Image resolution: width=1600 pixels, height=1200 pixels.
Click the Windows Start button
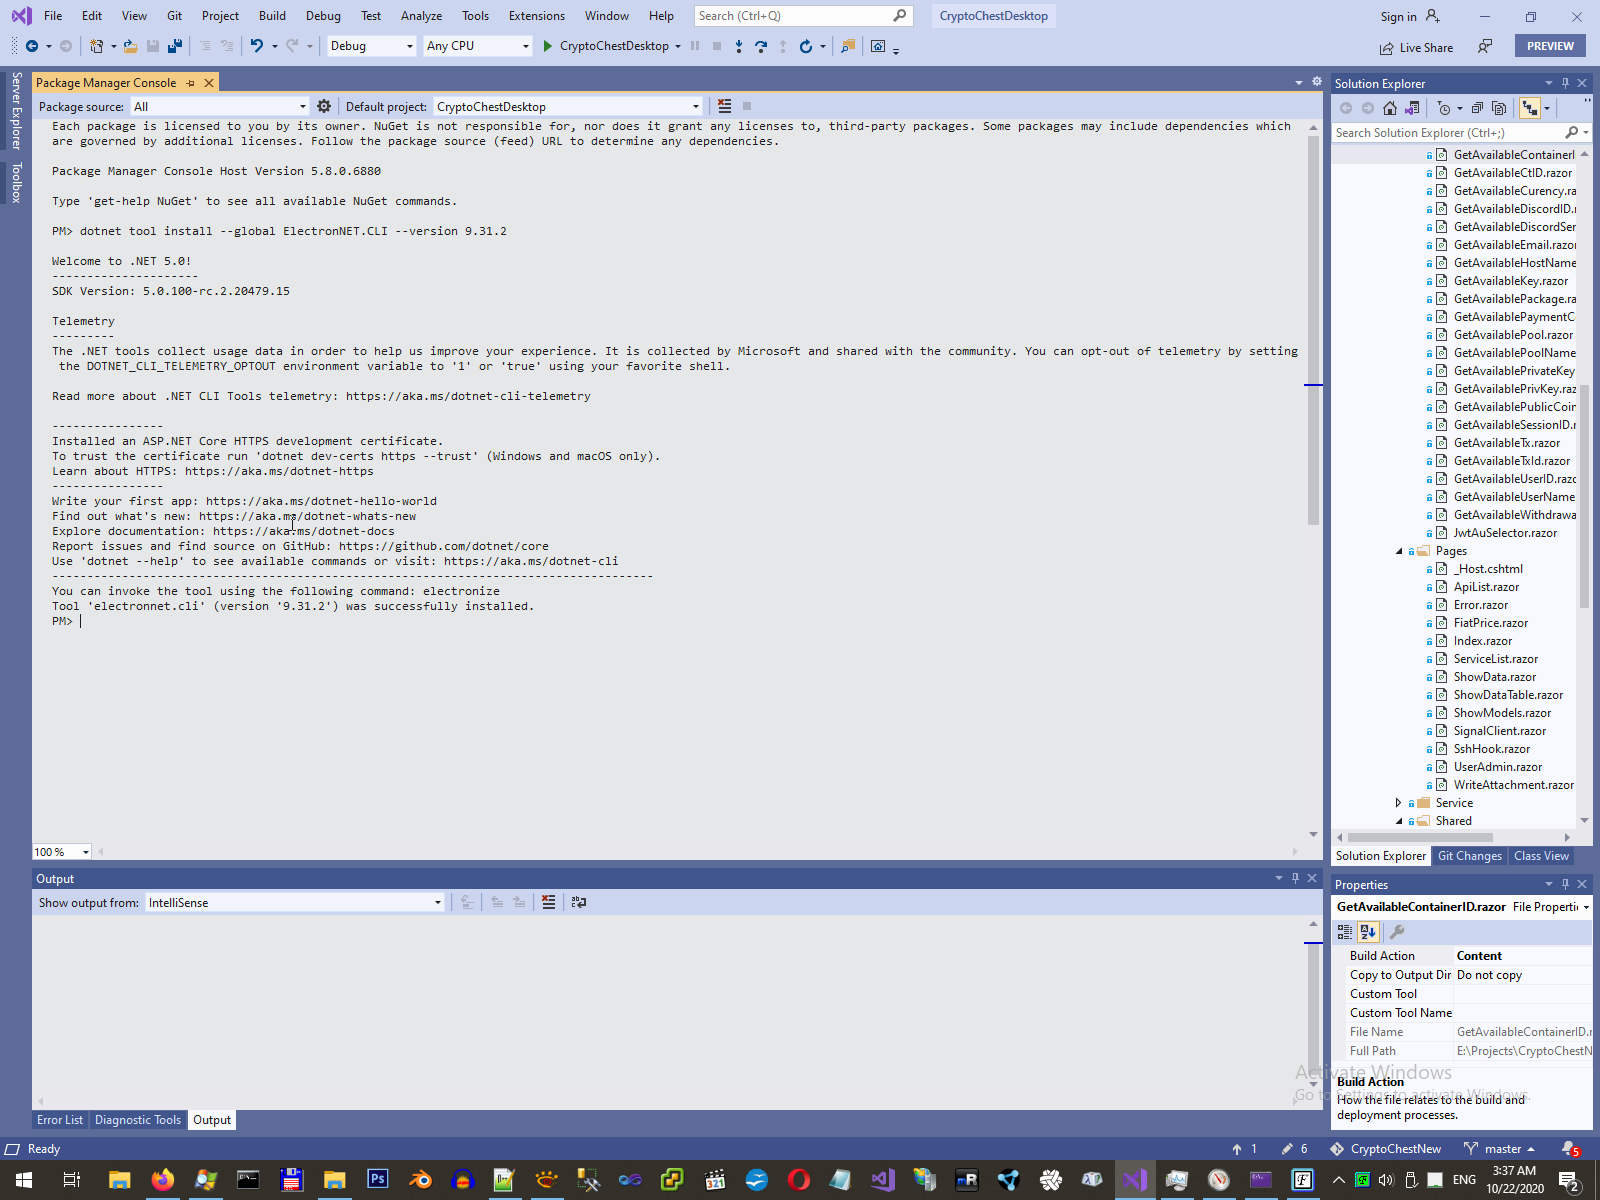pyautogui.click(x=24, y=1180)
